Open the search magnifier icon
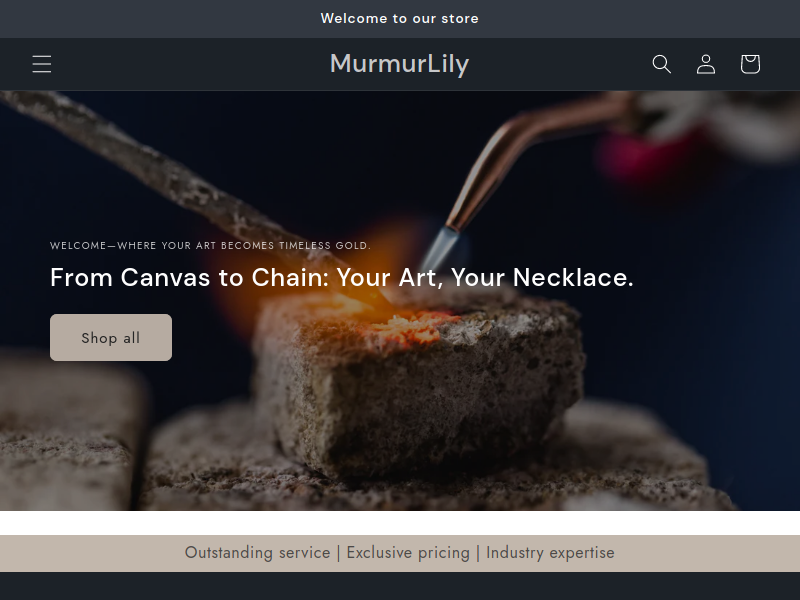This screenshot has height=600, width=800. click(662, 64)
